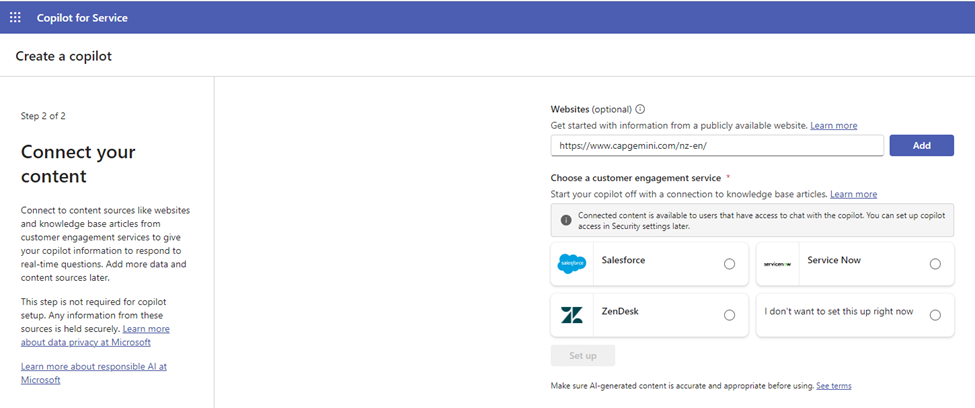Open Learn more link for knowledge base articles
The width and height of the screenshot is (975, 408).
(854, 194)
